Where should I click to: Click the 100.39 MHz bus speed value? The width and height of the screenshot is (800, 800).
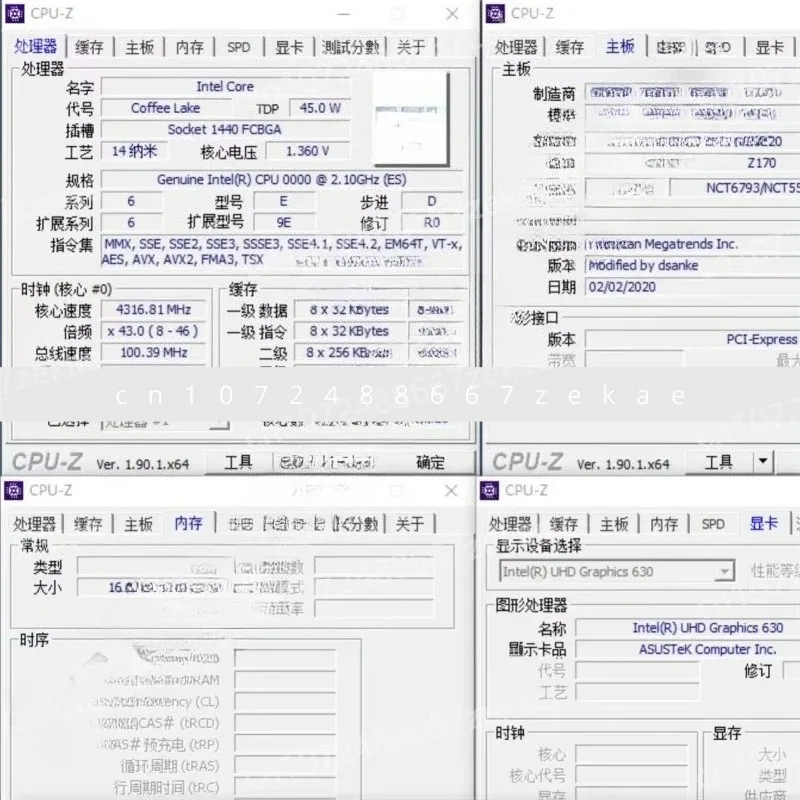tap(154, 353)
